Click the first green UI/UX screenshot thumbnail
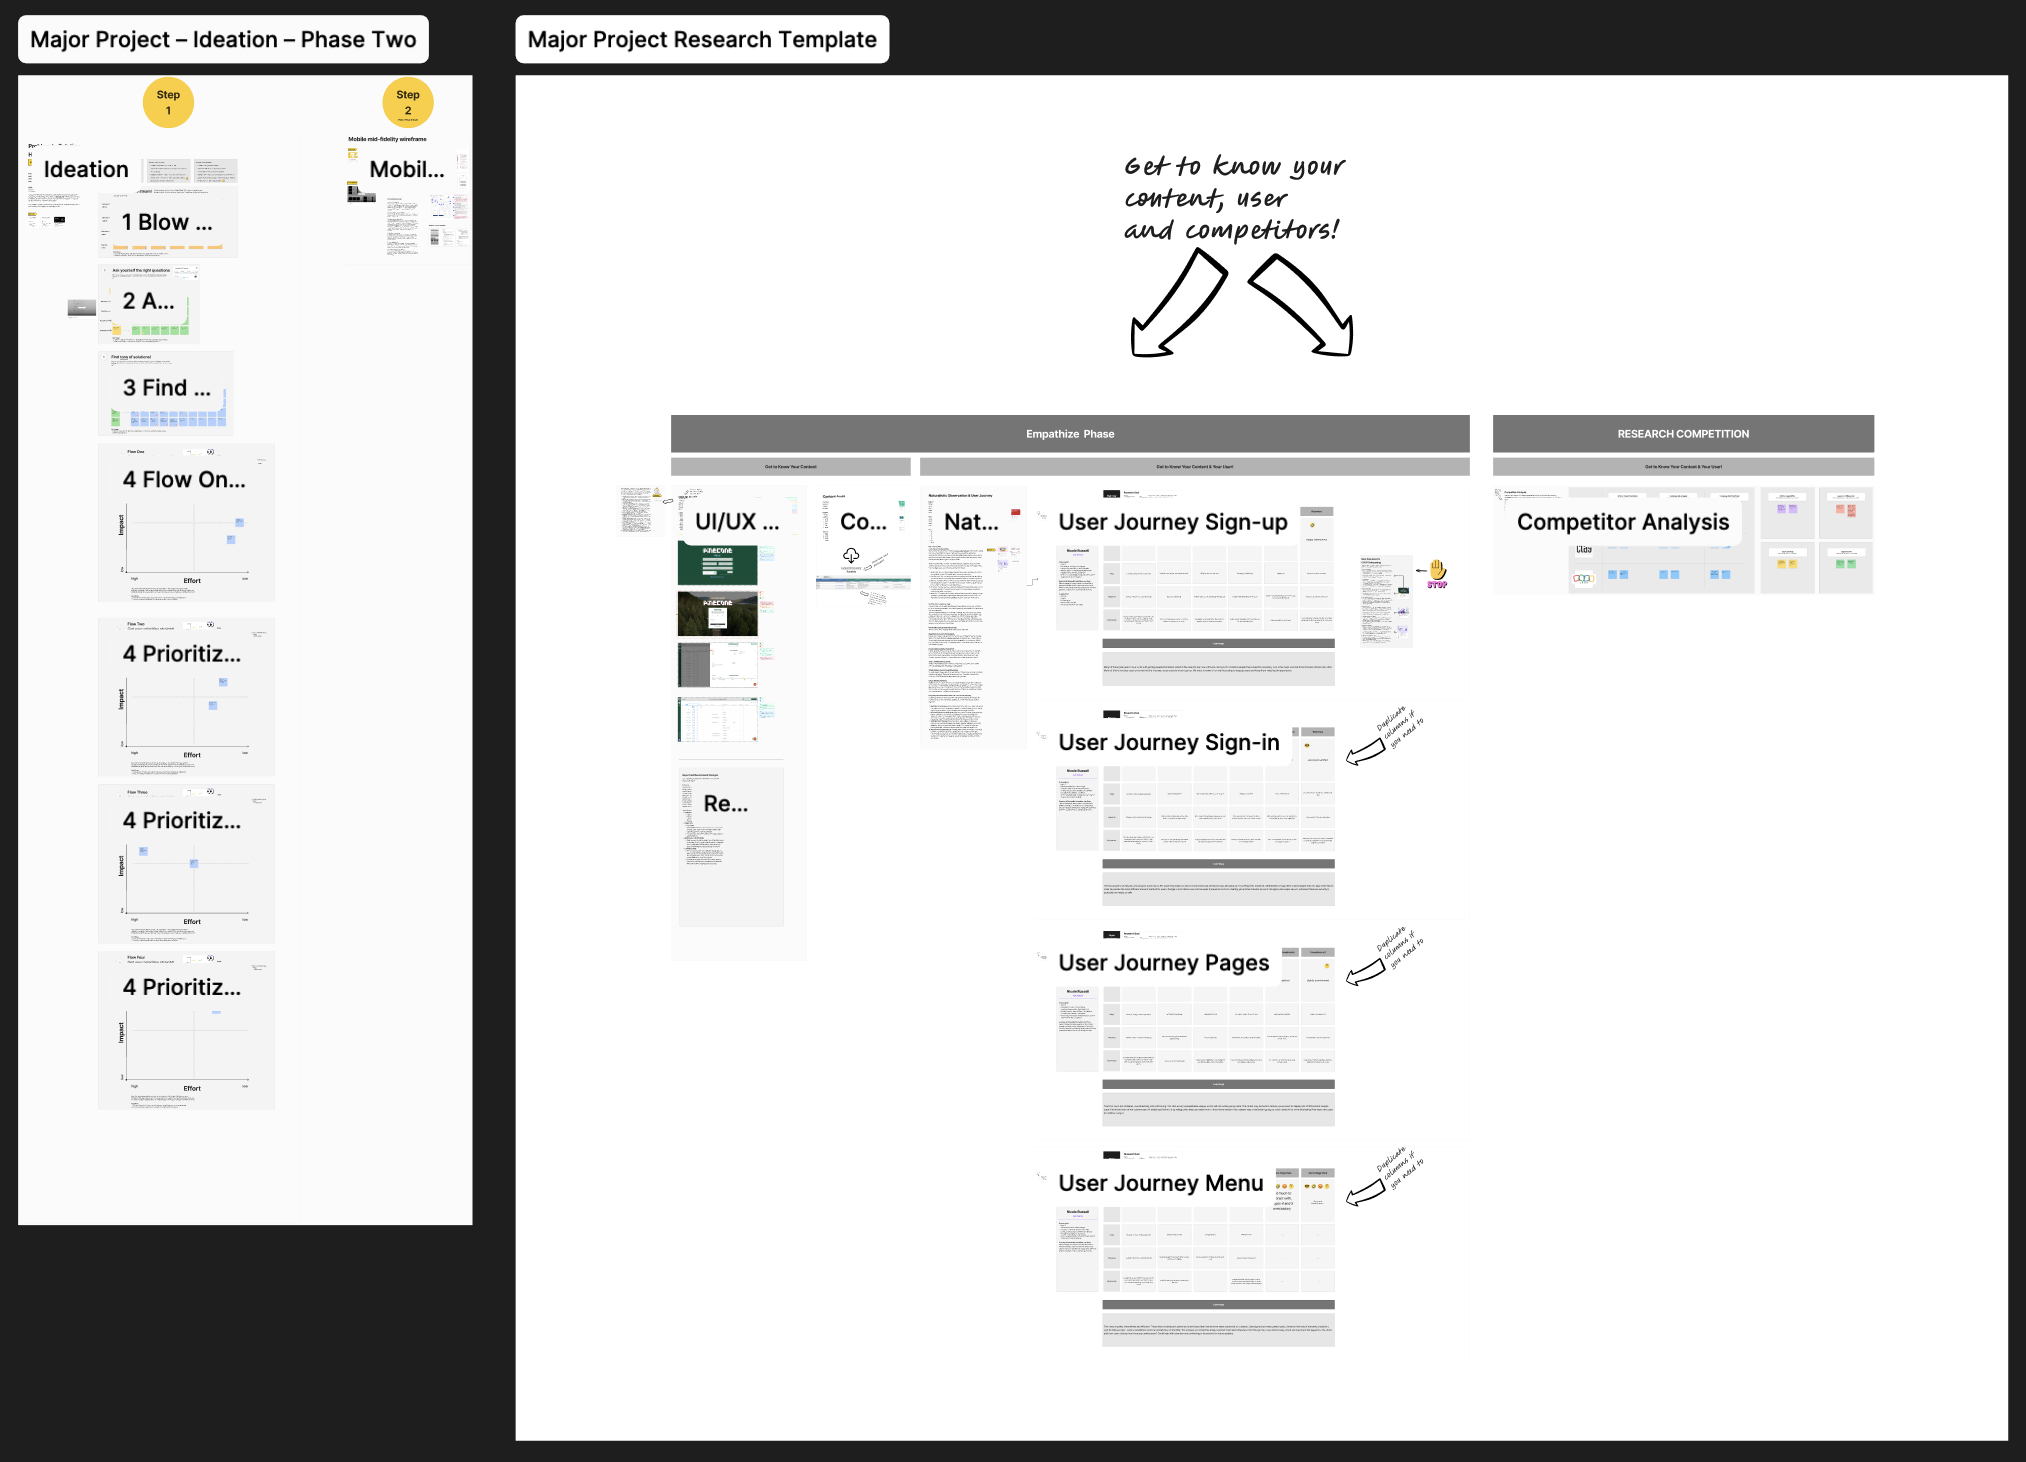This screenshot has height=1462, width=2026. click(717, 565)
